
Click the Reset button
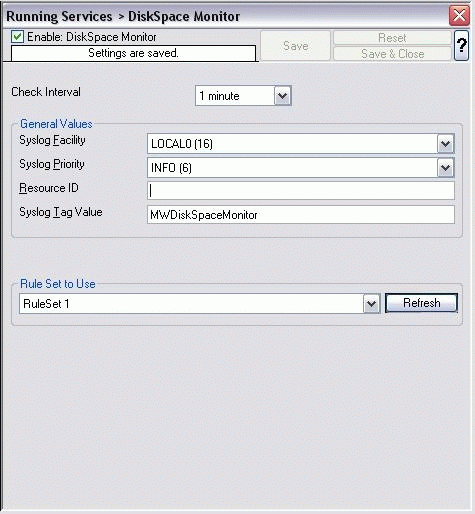tap(392, 38)
